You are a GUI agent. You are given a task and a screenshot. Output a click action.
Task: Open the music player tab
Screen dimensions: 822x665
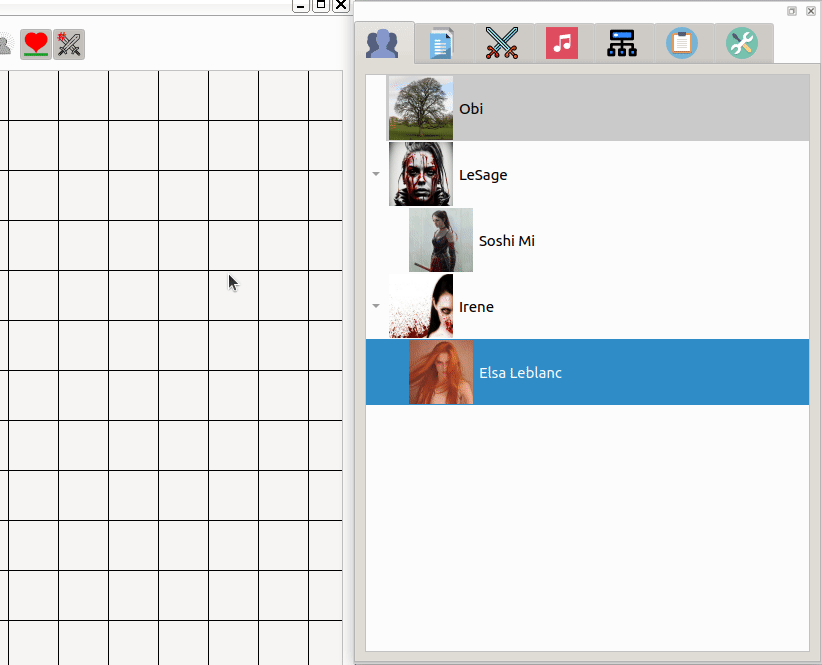click(562, 44)
